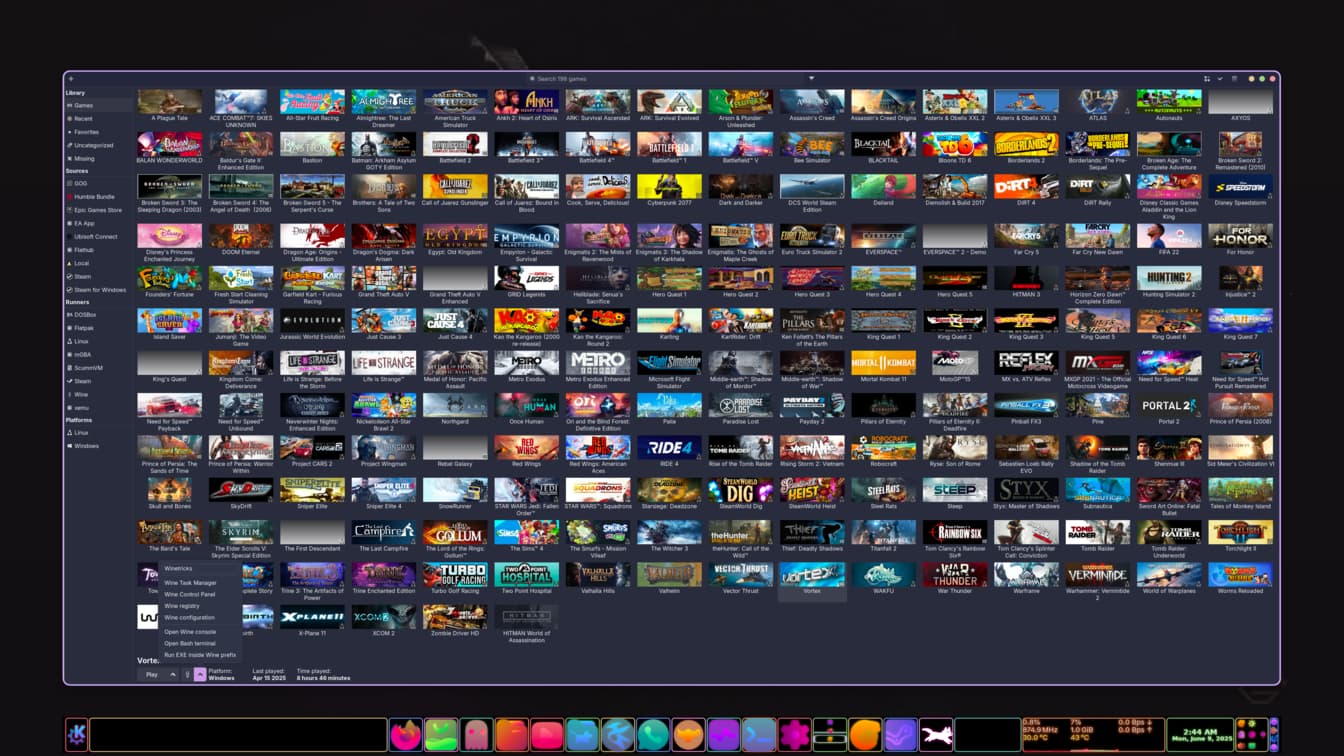Image resolution: width=1344 pixels, height=756 pixels.
Task: Select the Cyberpunk 2077 game thumbnail
Action: point(669,187)
